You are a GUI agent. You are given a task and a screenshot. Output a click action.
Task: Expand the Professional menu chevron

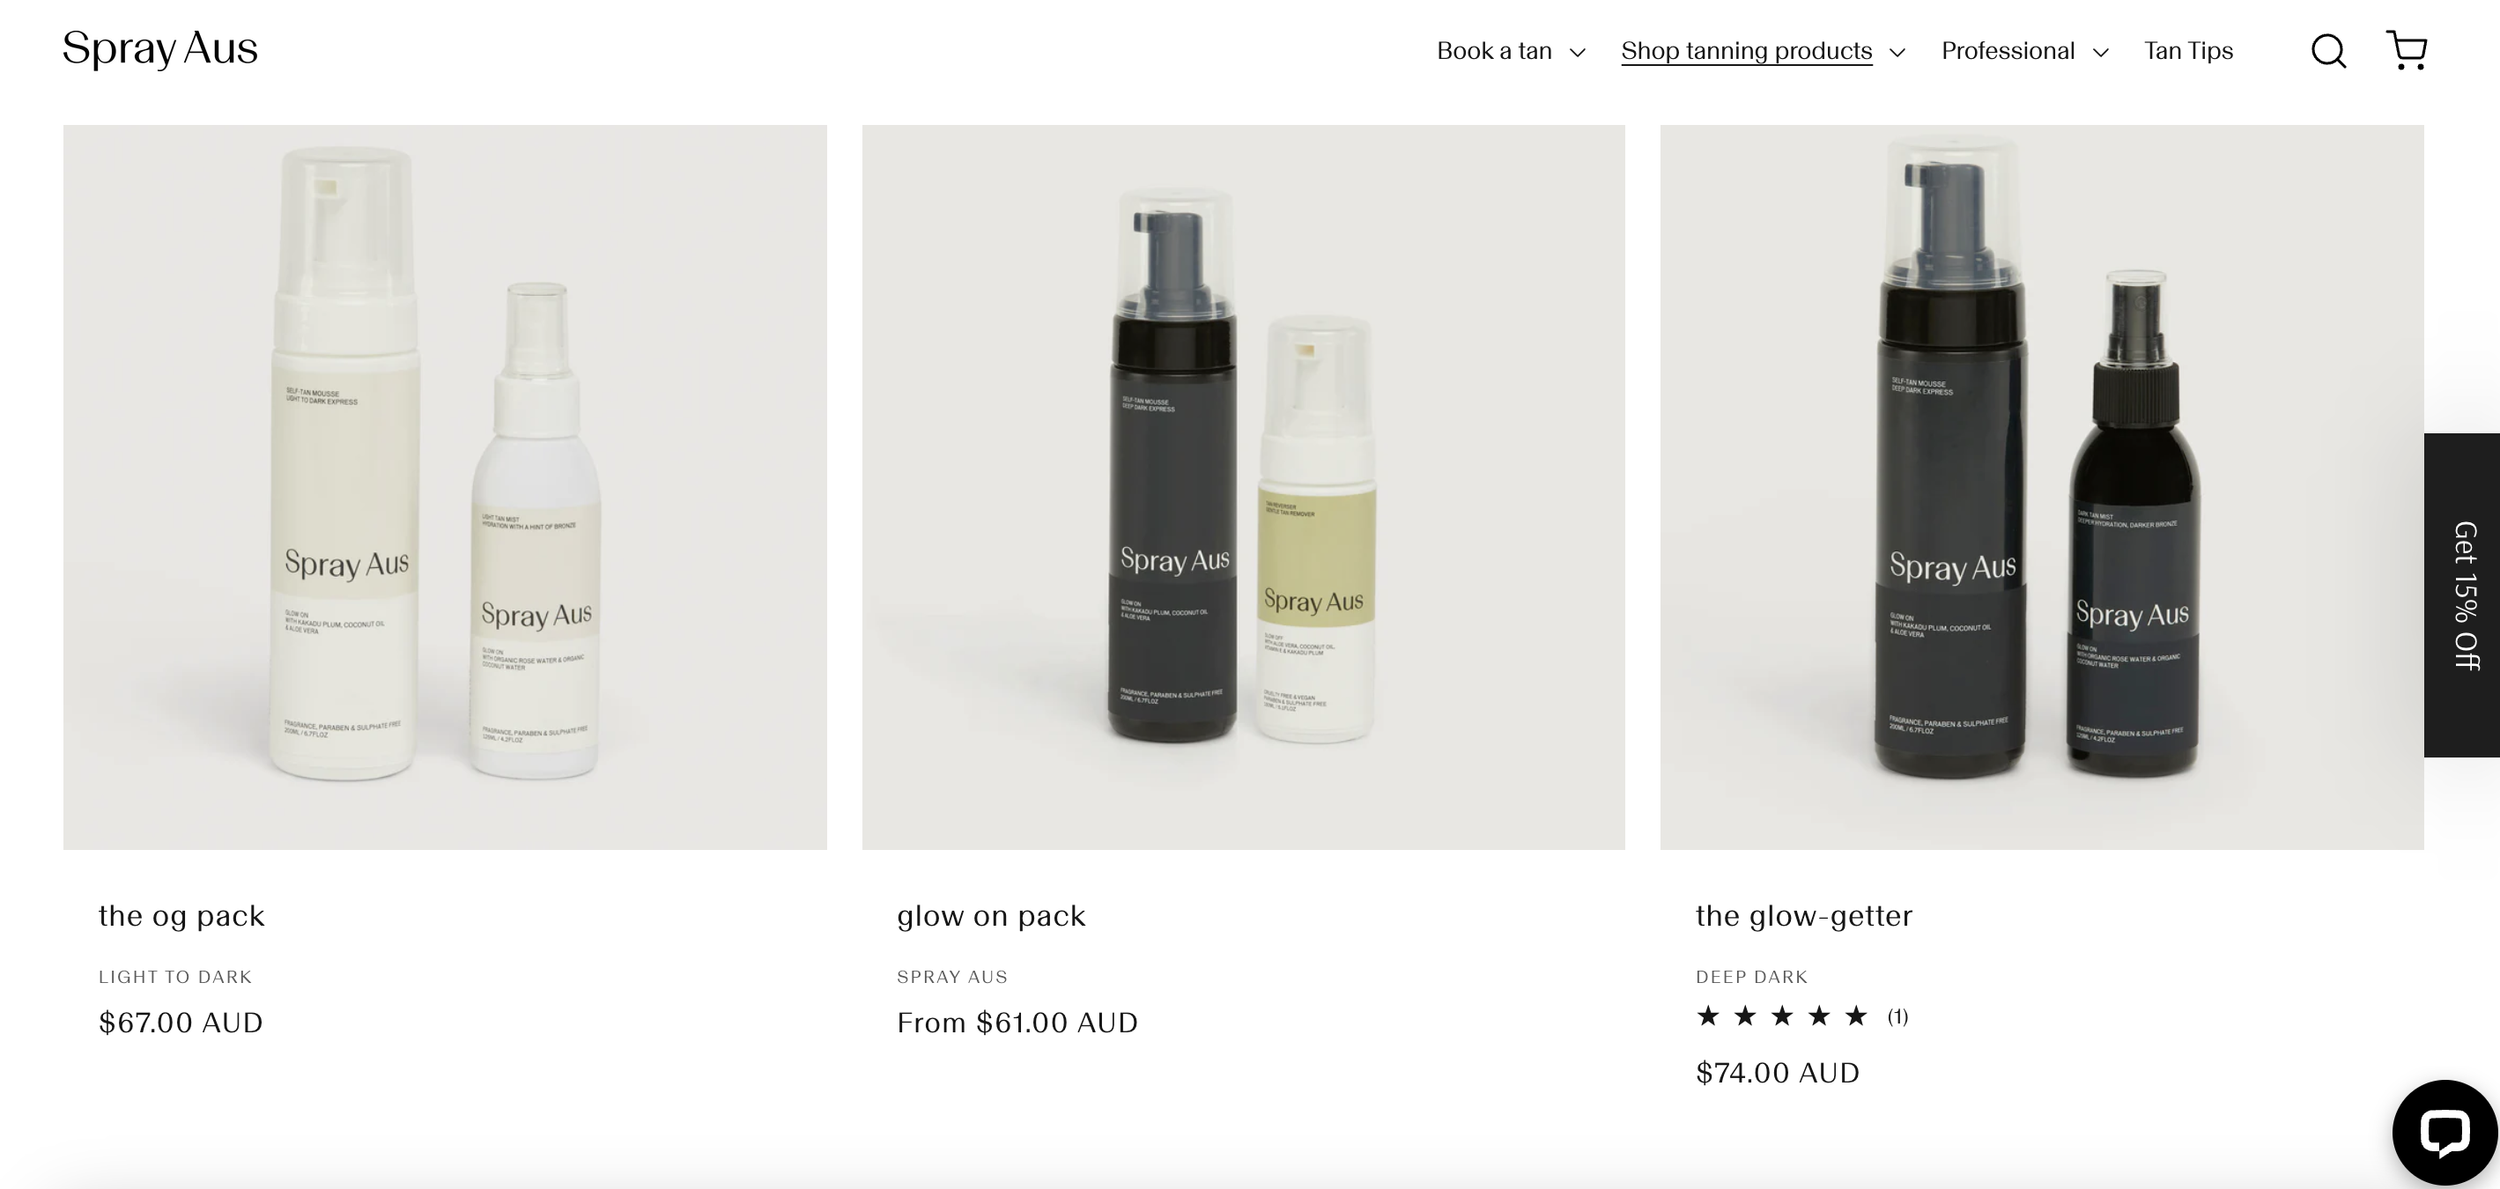click(x=2101, y=53)
